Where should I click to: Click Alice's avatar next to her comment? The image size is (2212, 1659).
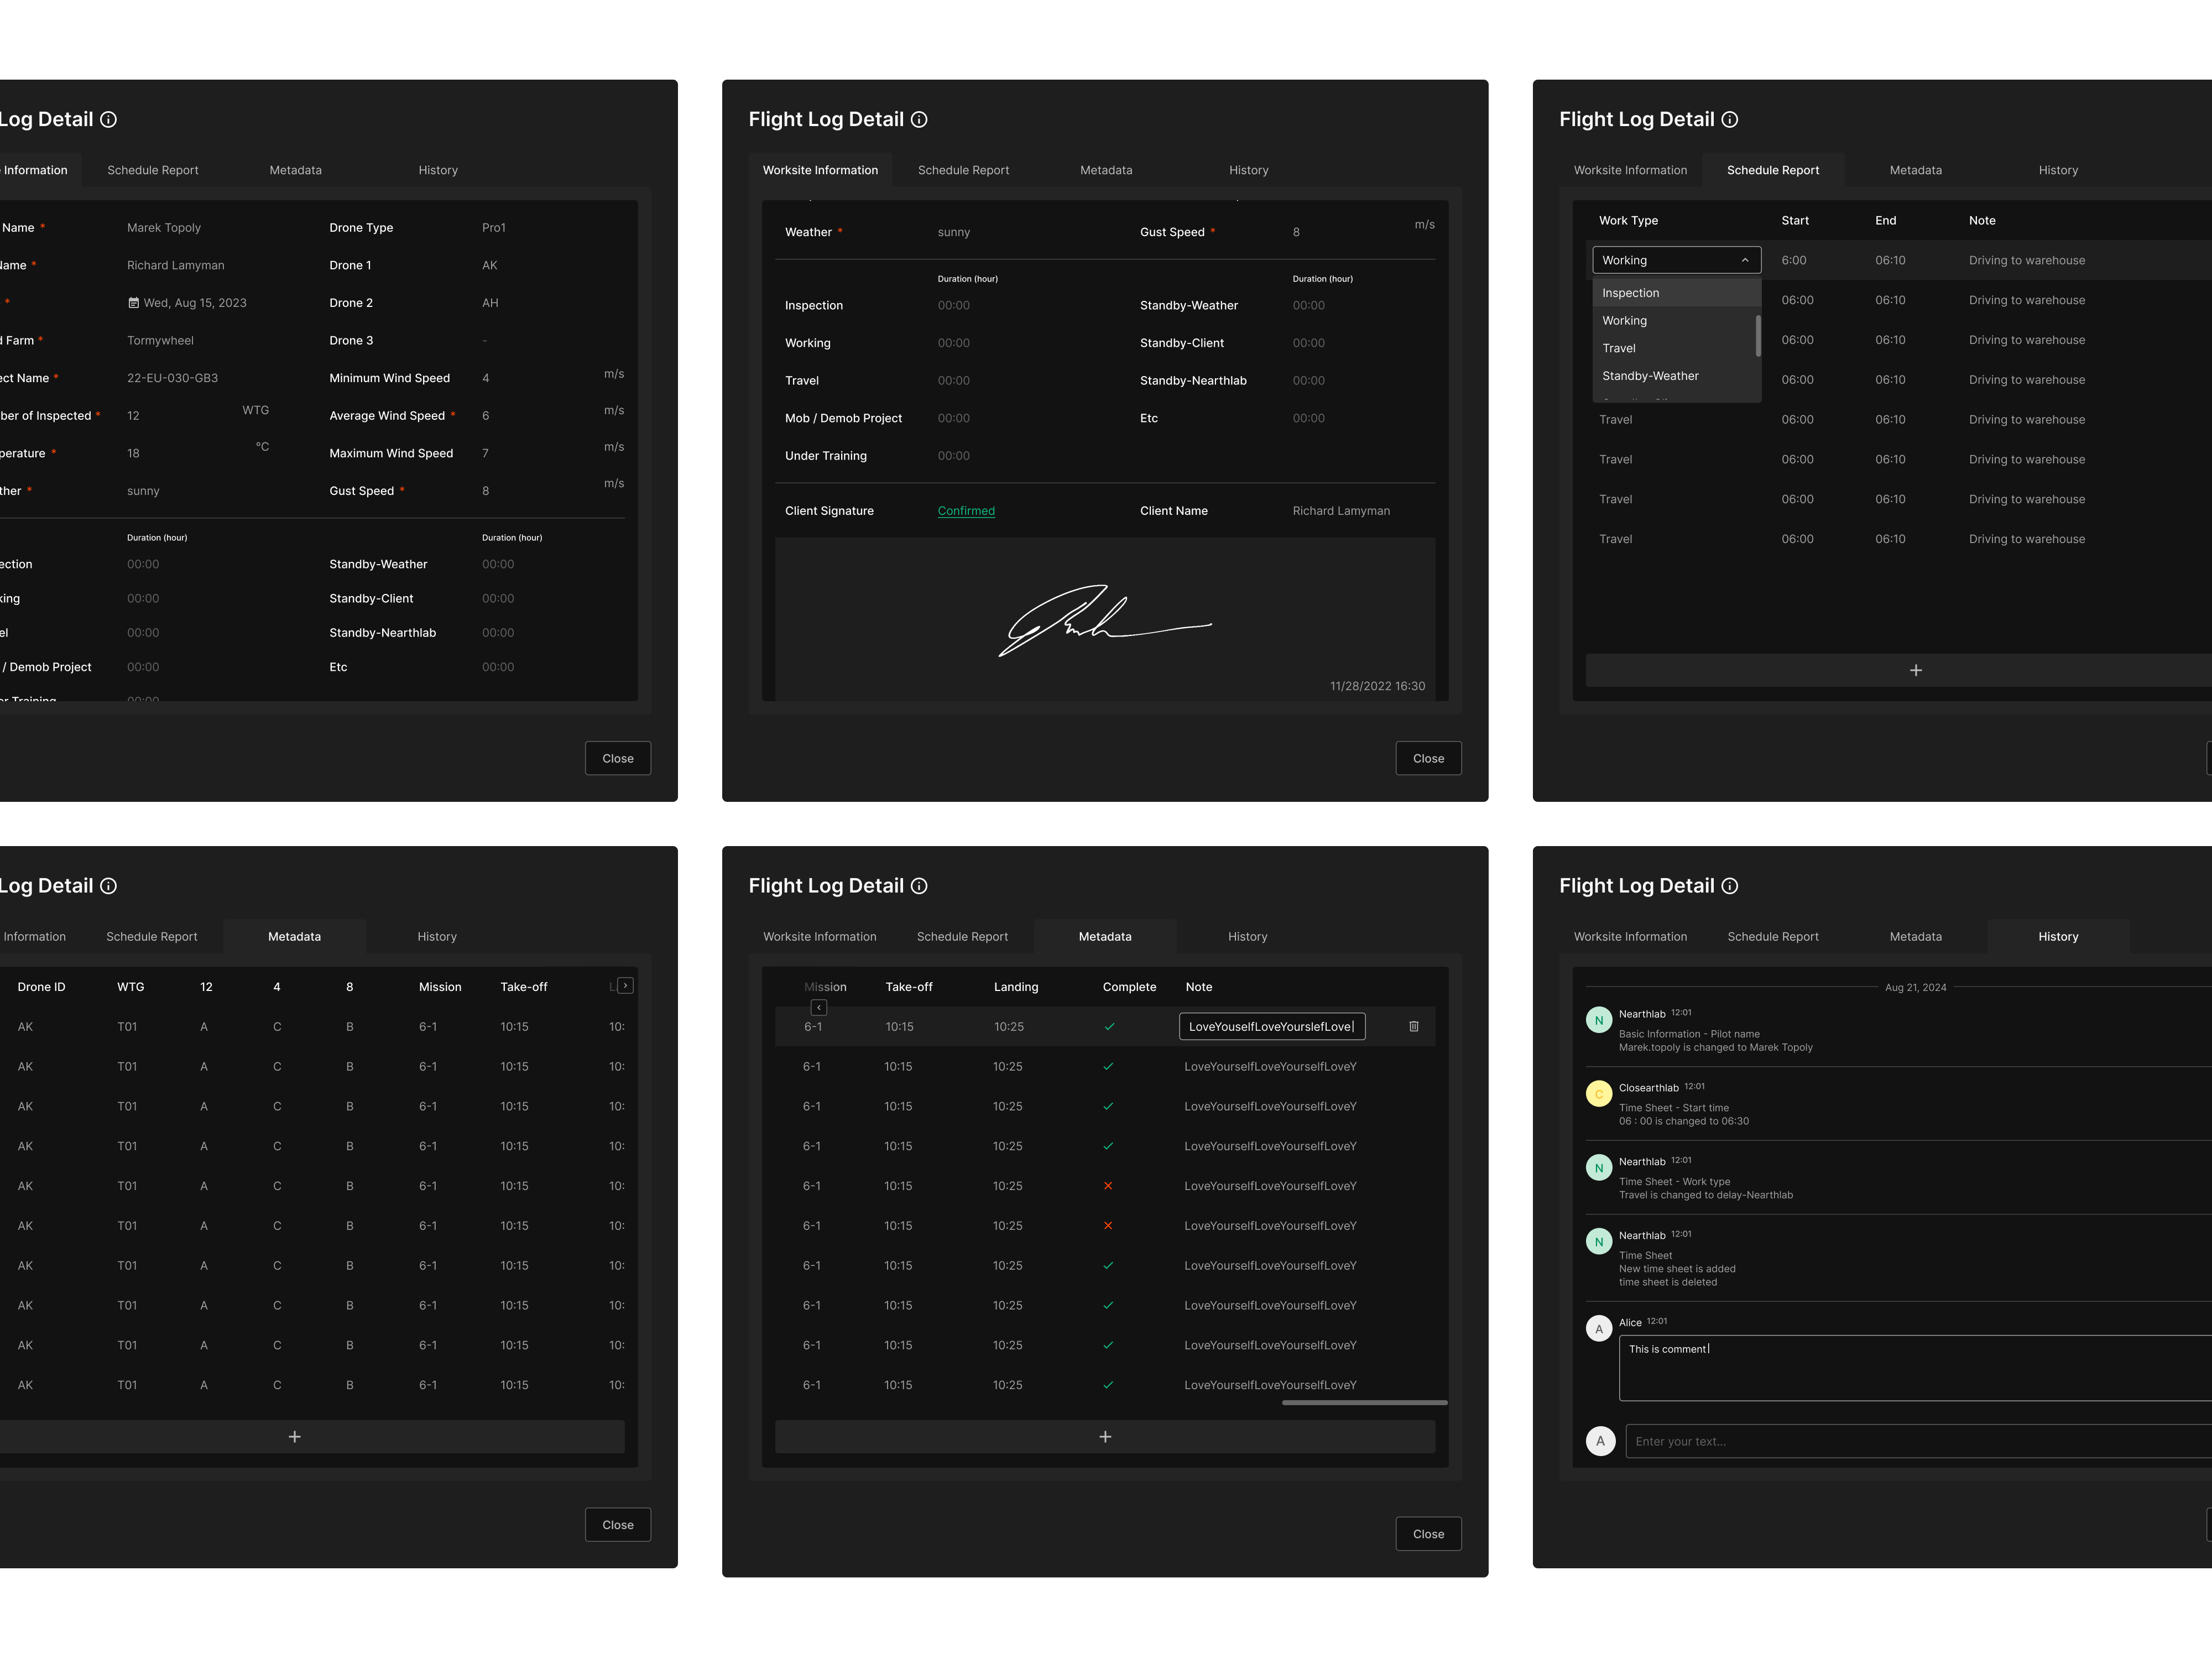[x=1599, y=1328]
